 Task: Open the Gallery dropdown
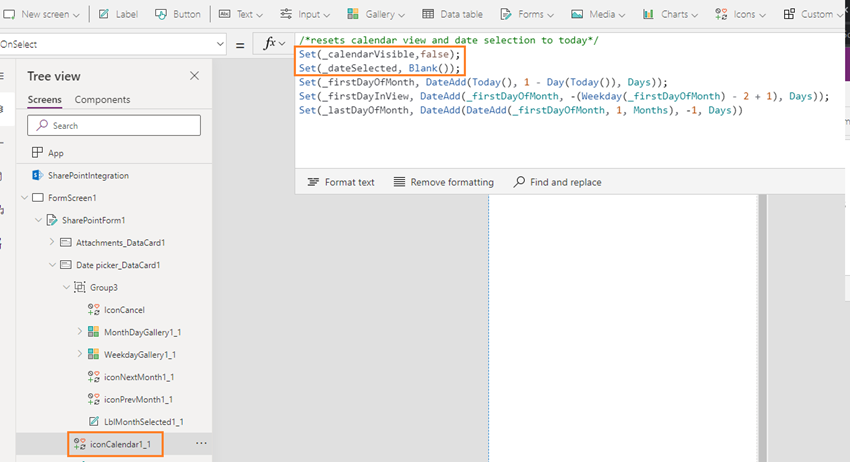point(376,14)
